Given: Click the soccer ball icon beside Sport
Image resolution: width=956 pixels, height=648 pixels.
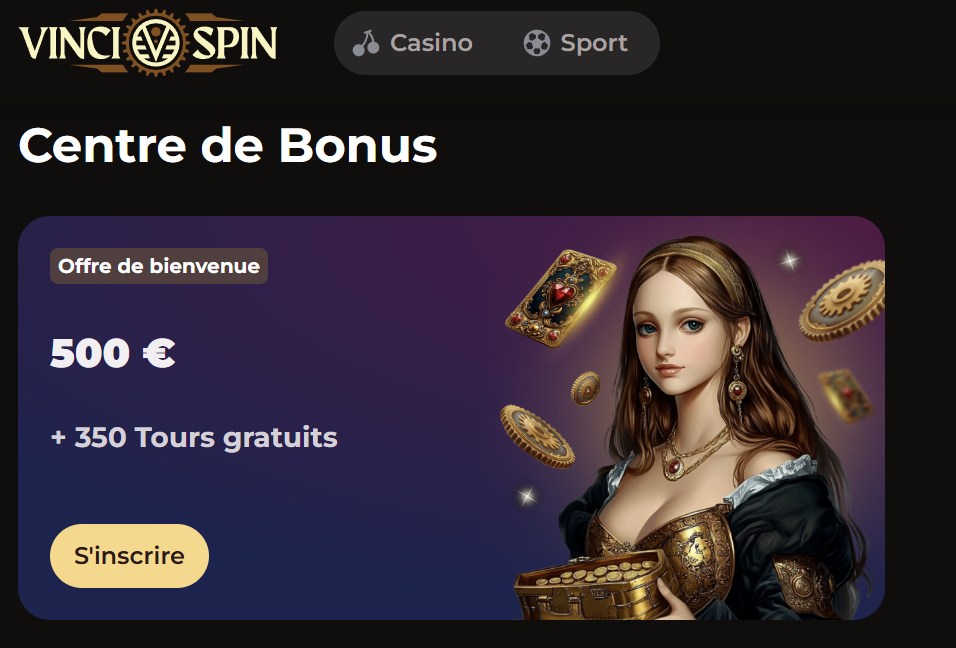Looking at the screenshot, I should pos(537,43).
